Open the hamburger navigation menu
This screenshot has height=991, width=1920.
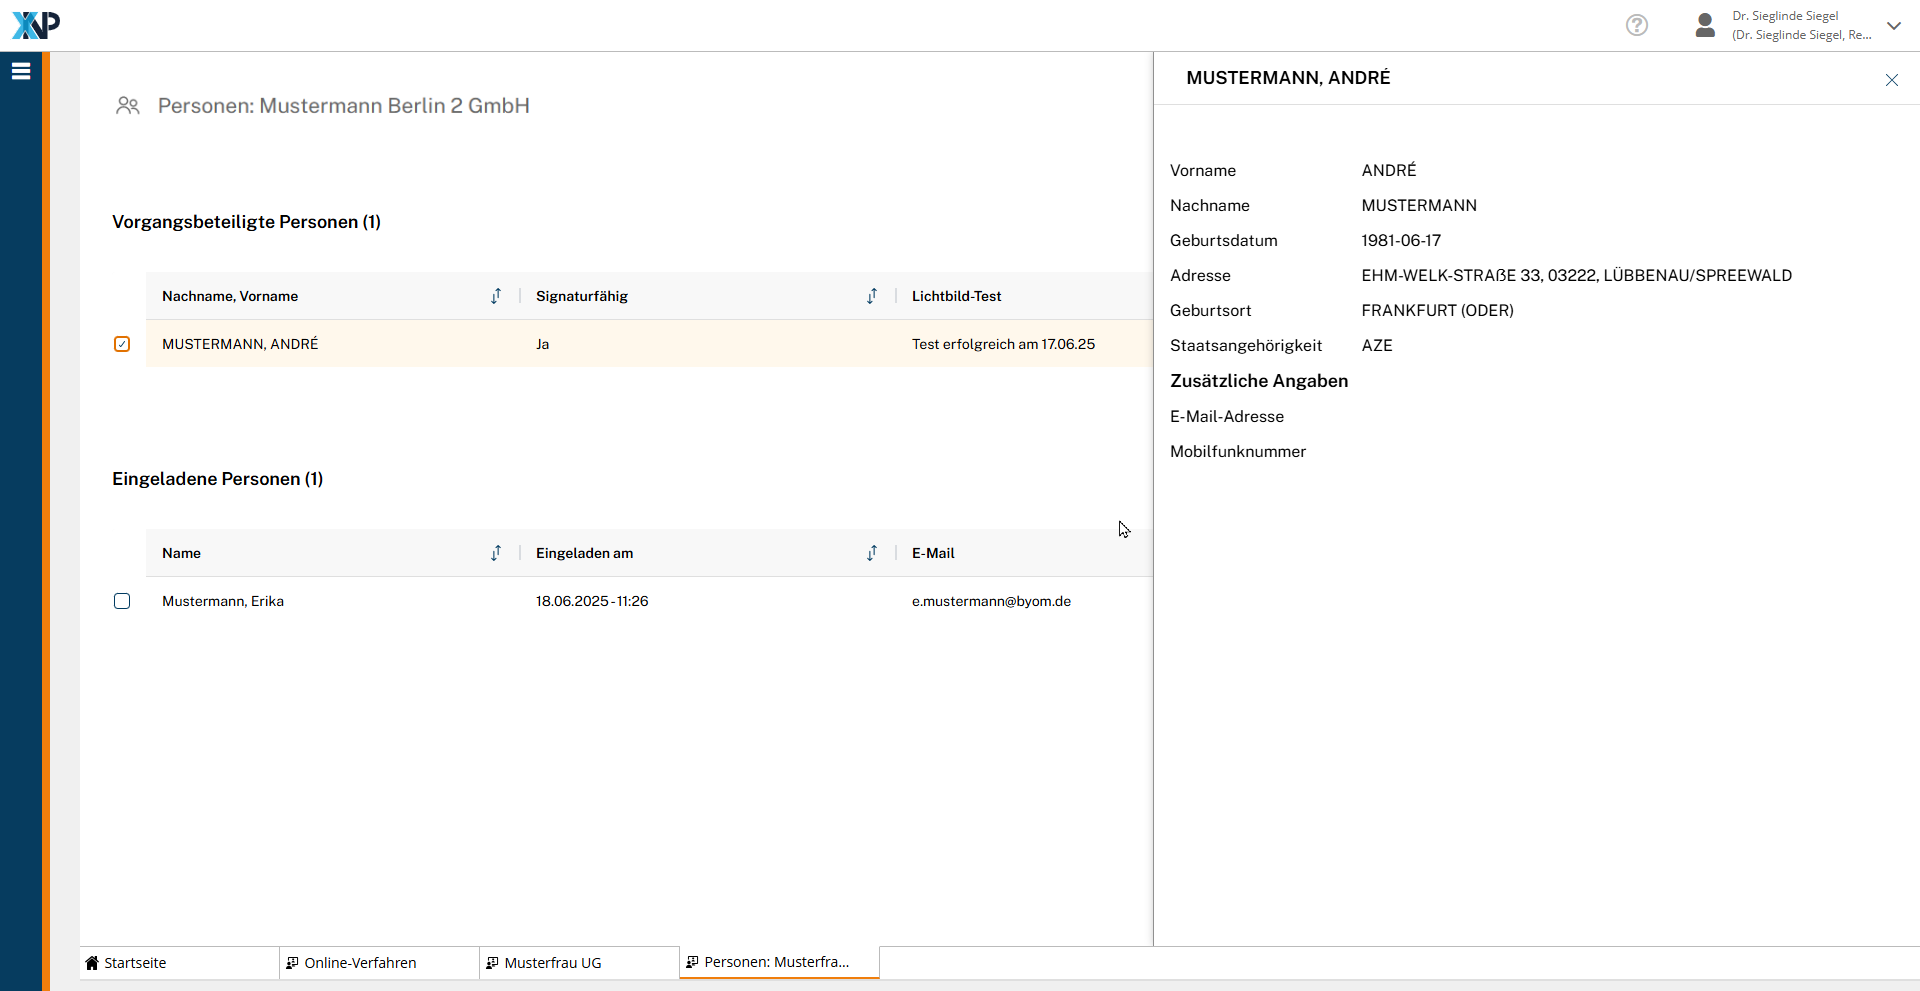(x=21, y=71)
